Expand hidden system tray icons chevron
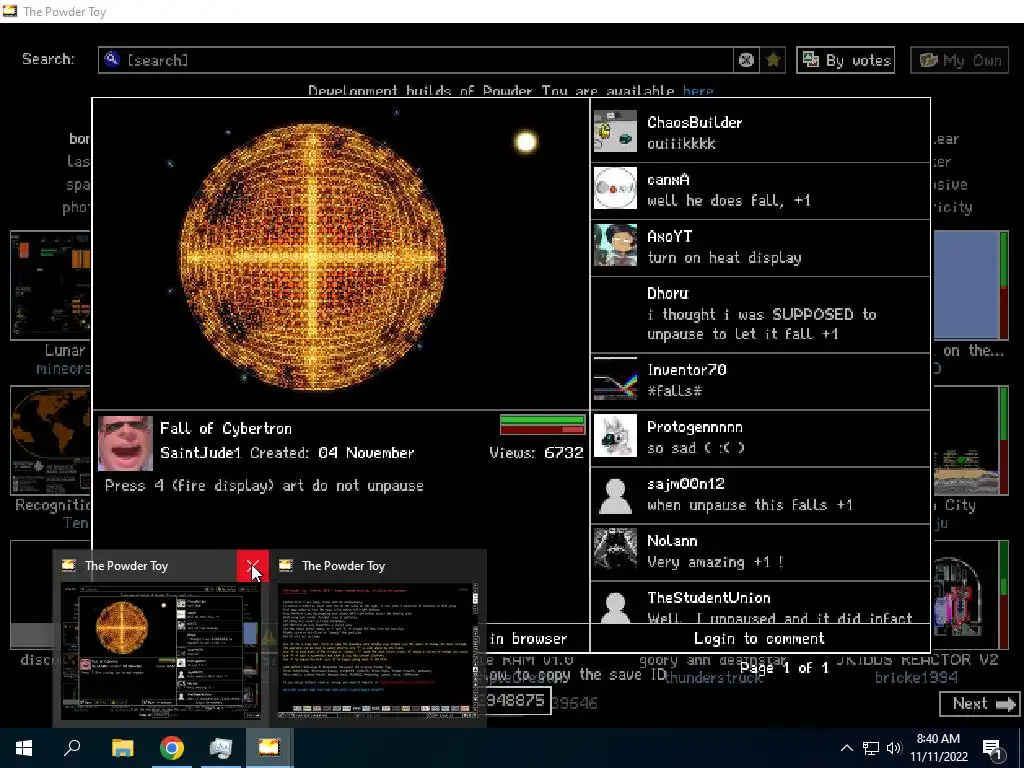This screenshot has height=768, width=1024. [846, 748]
